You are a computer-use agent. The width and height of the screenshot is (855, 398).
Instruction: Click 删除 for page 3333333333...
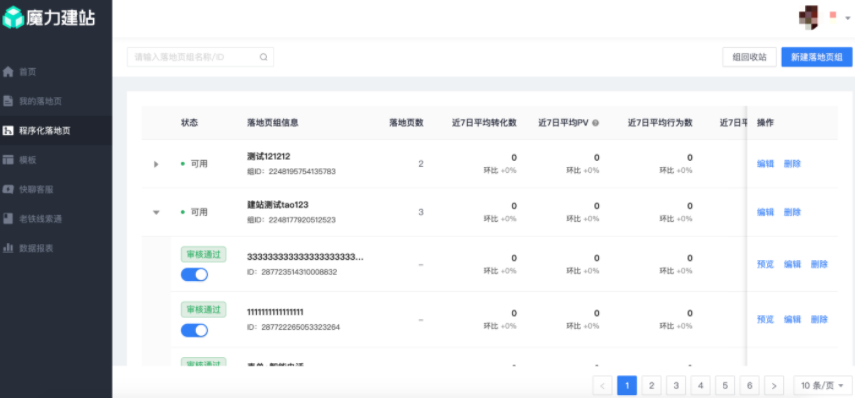point(819,264)
